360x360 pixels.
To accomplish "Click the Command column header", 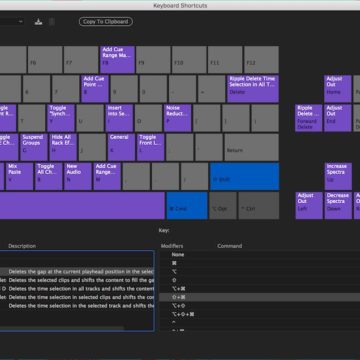I will click(230, 246).
